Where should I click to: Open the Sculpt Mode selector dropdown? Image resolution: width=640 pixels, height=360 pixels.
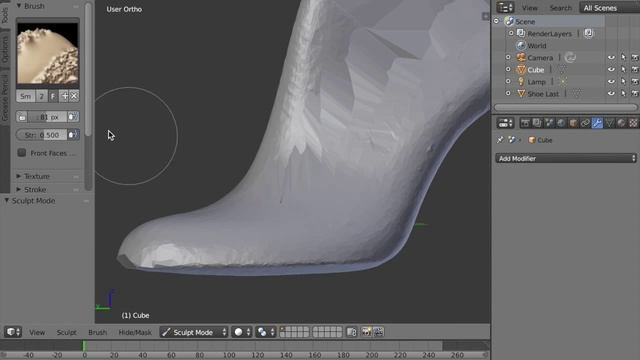(194, 332)
